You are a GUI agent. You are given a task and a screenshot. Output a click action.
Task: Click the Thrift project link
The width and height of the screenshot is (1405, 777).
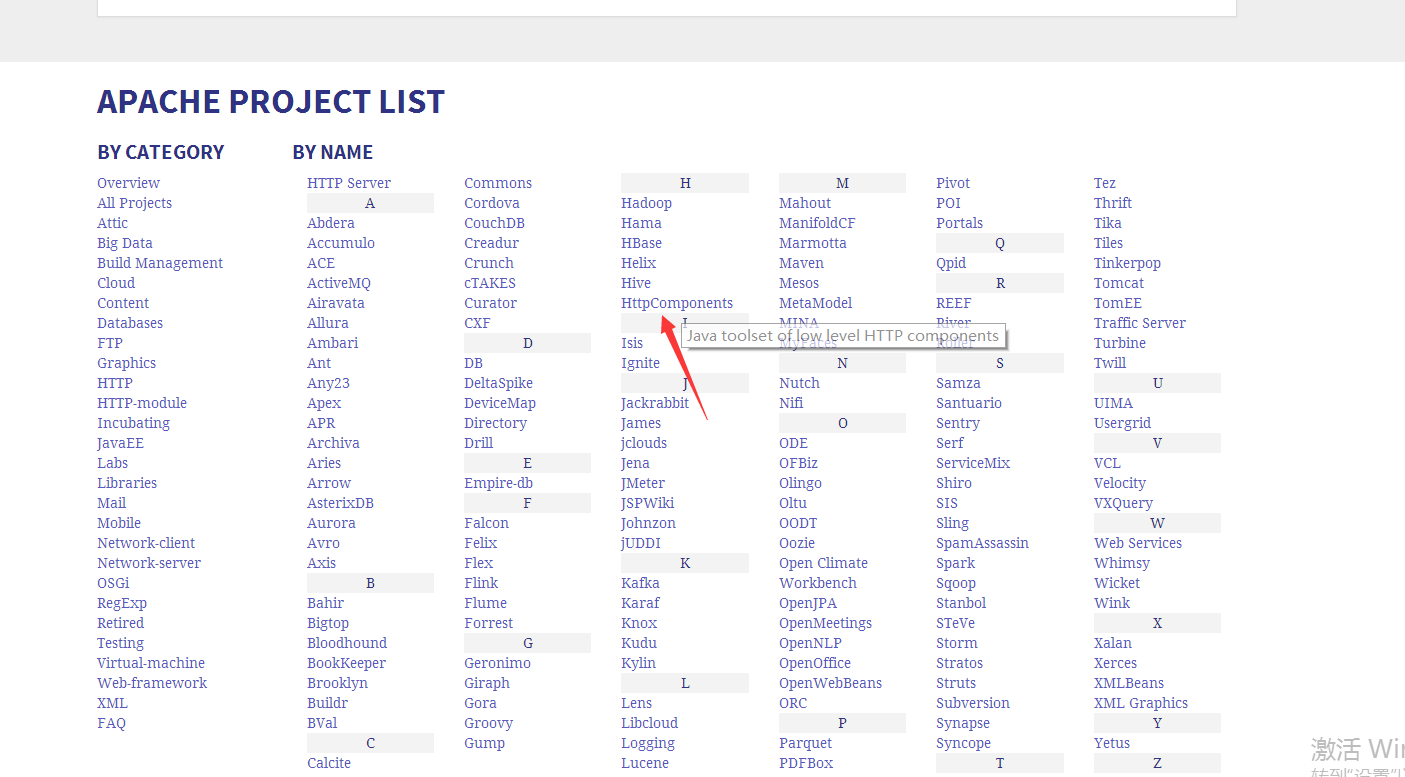coord(1113,203)
